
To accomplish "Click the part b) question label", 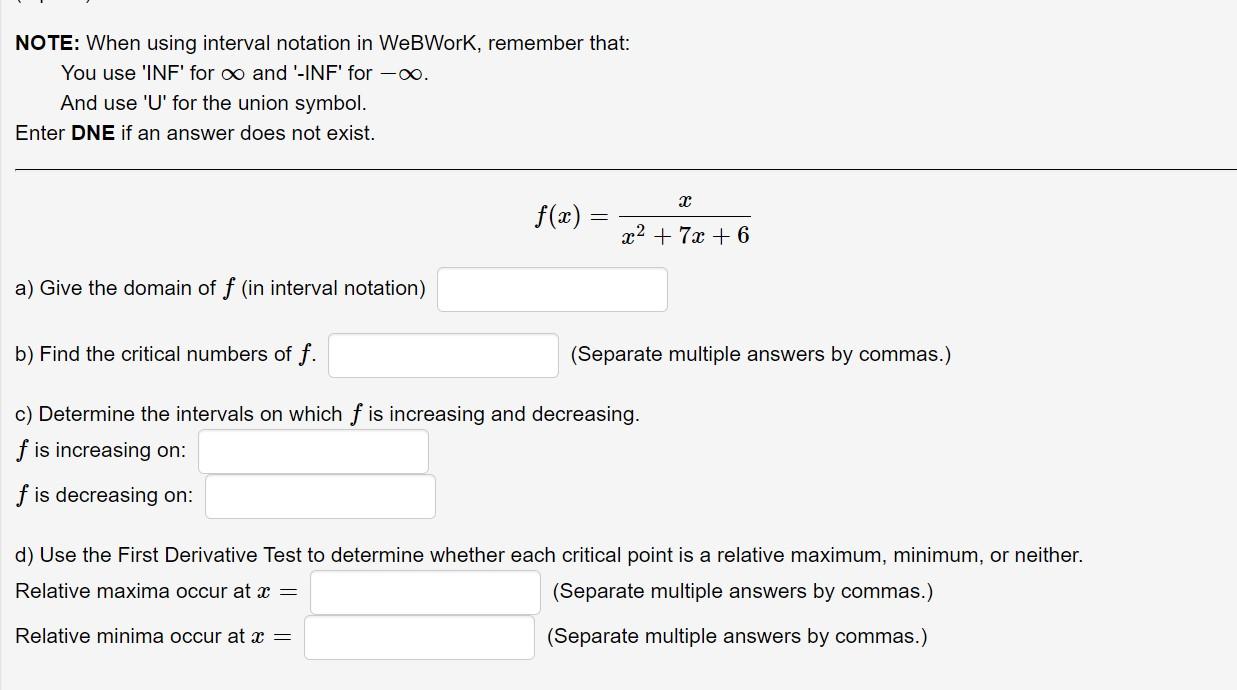I will tap(166, 353).
